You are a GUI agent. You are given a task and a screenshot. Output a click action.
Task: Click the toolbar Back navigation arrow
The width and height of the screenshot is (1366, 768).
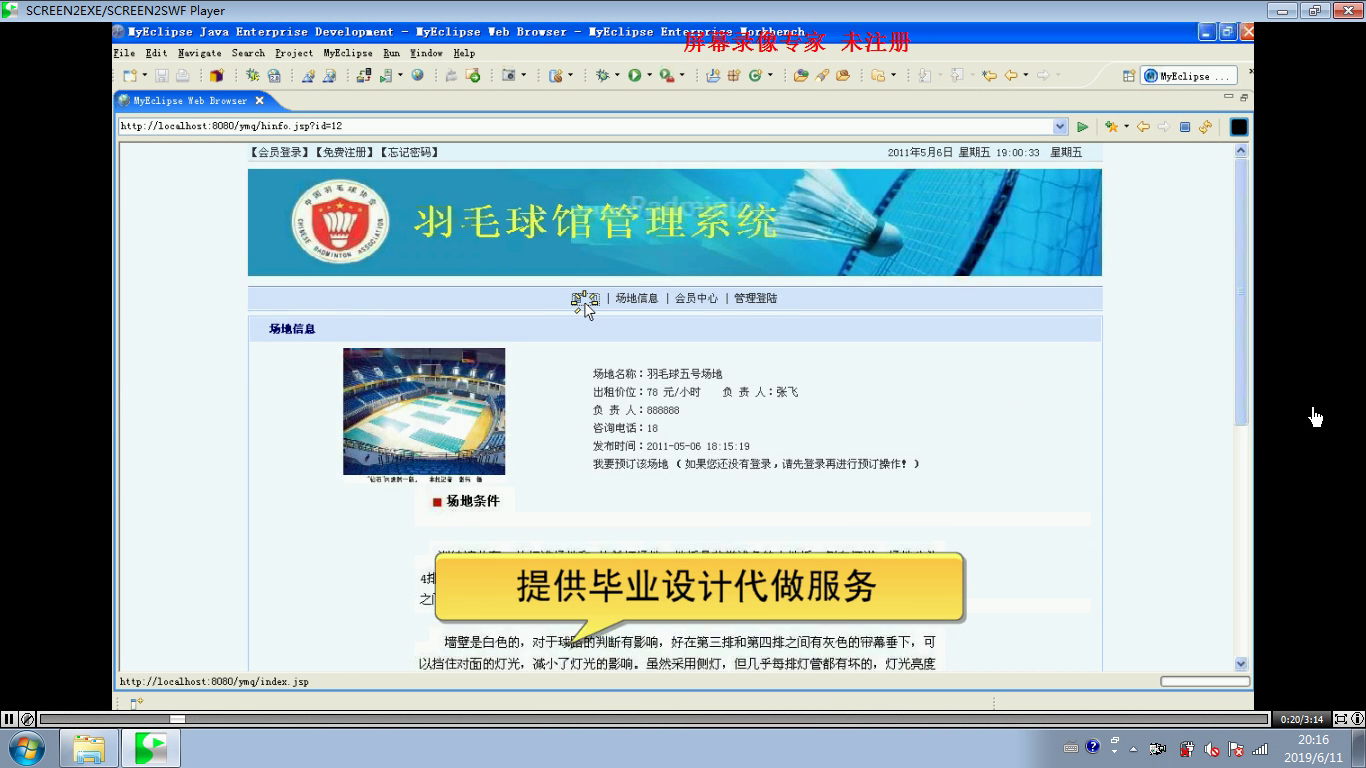(x=1011, y=75)
